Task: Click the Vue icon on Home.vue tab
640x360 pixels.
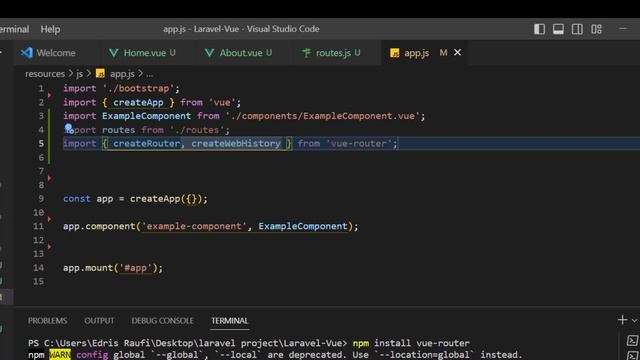Action: (x=113, y=53)
